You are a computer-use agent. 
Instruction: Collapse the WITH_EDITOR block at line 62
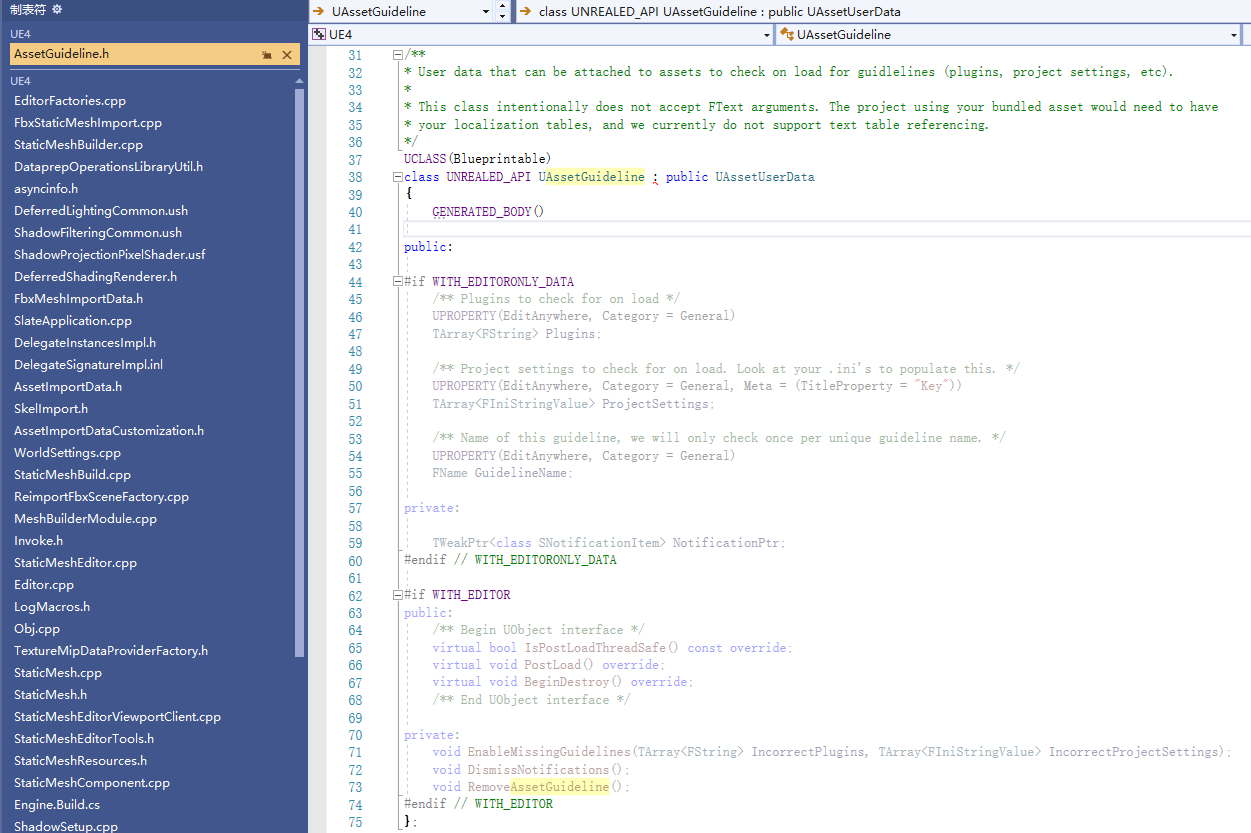coord(398,595)
